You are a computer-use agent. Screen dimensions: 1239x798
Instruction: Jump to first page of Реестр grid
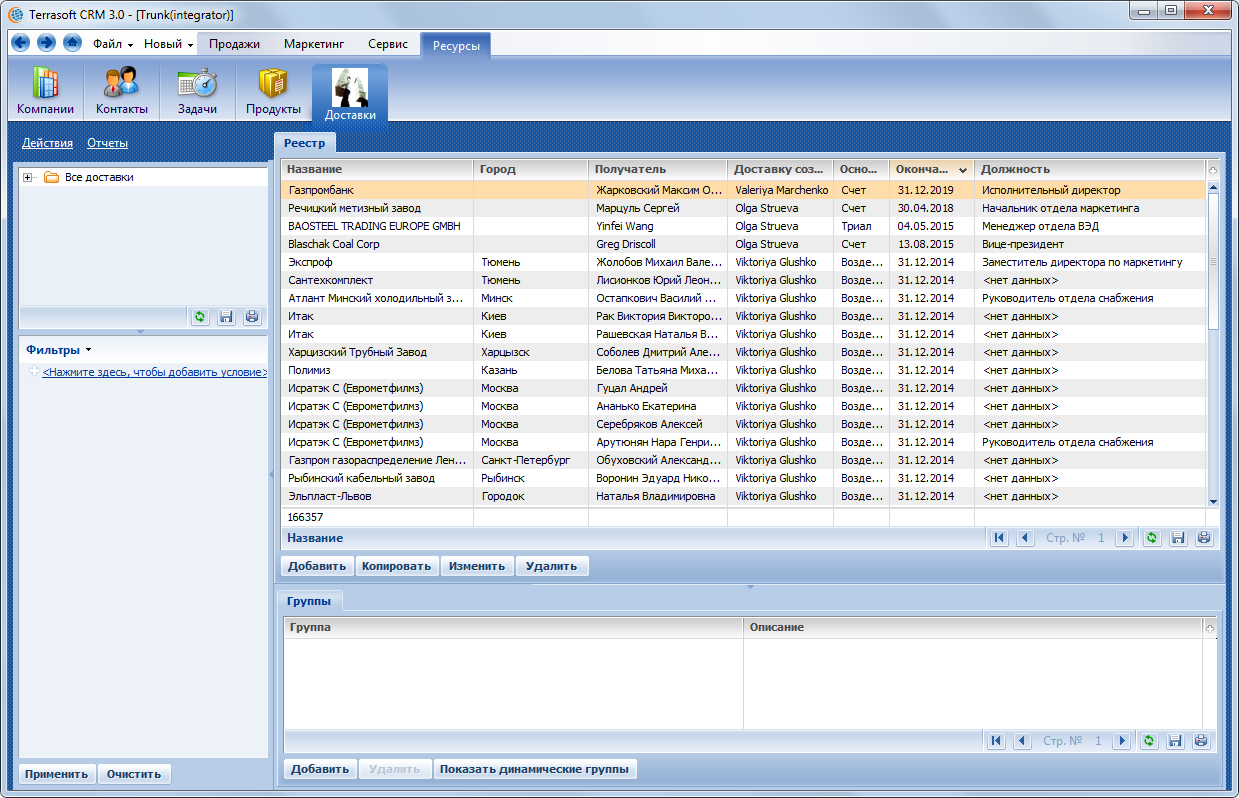coord(998,538)
